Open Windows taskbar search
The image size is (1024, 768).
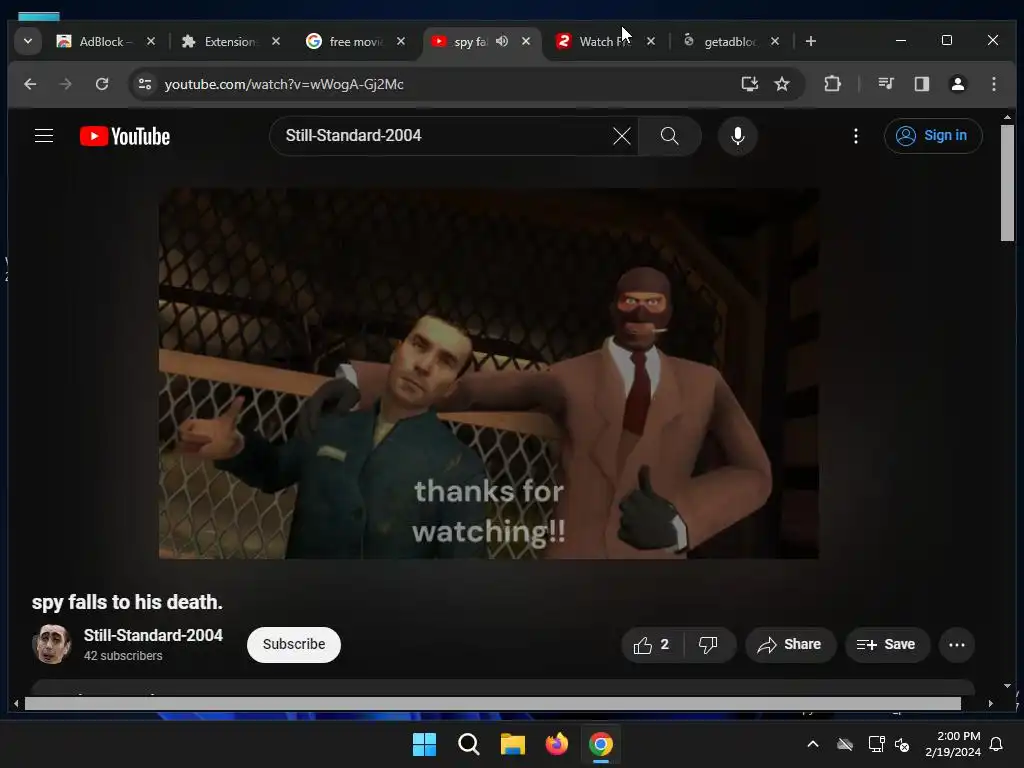(x=468, y=744)
